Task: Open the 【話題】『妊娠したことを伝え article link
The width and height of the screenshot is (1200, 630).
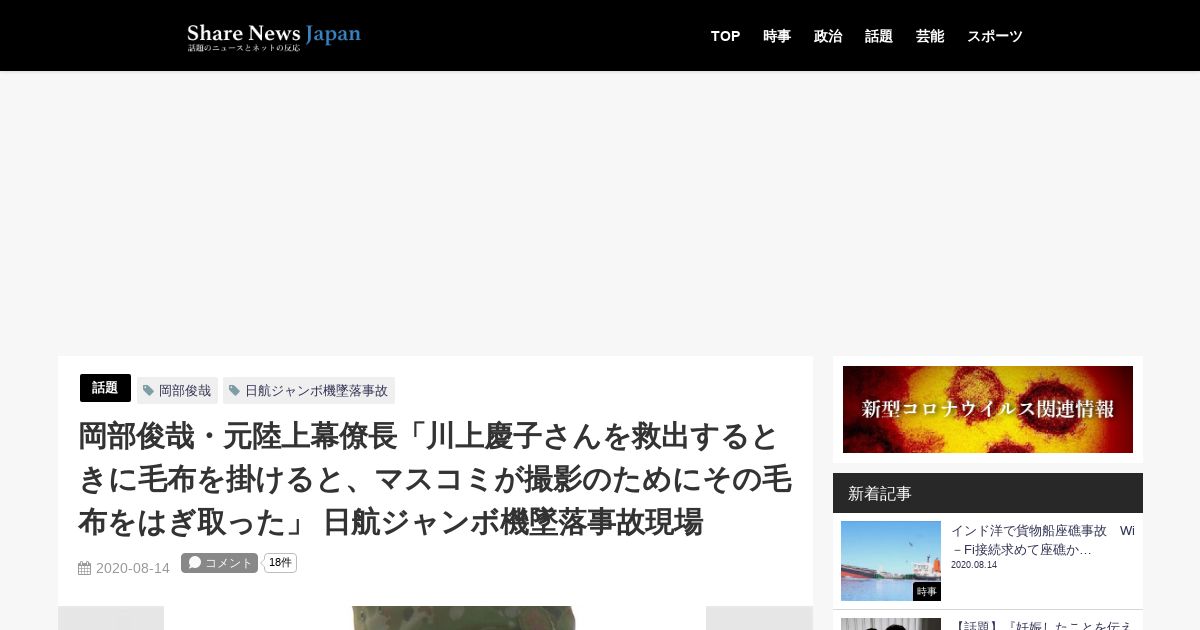Action: pos(1043,625)
